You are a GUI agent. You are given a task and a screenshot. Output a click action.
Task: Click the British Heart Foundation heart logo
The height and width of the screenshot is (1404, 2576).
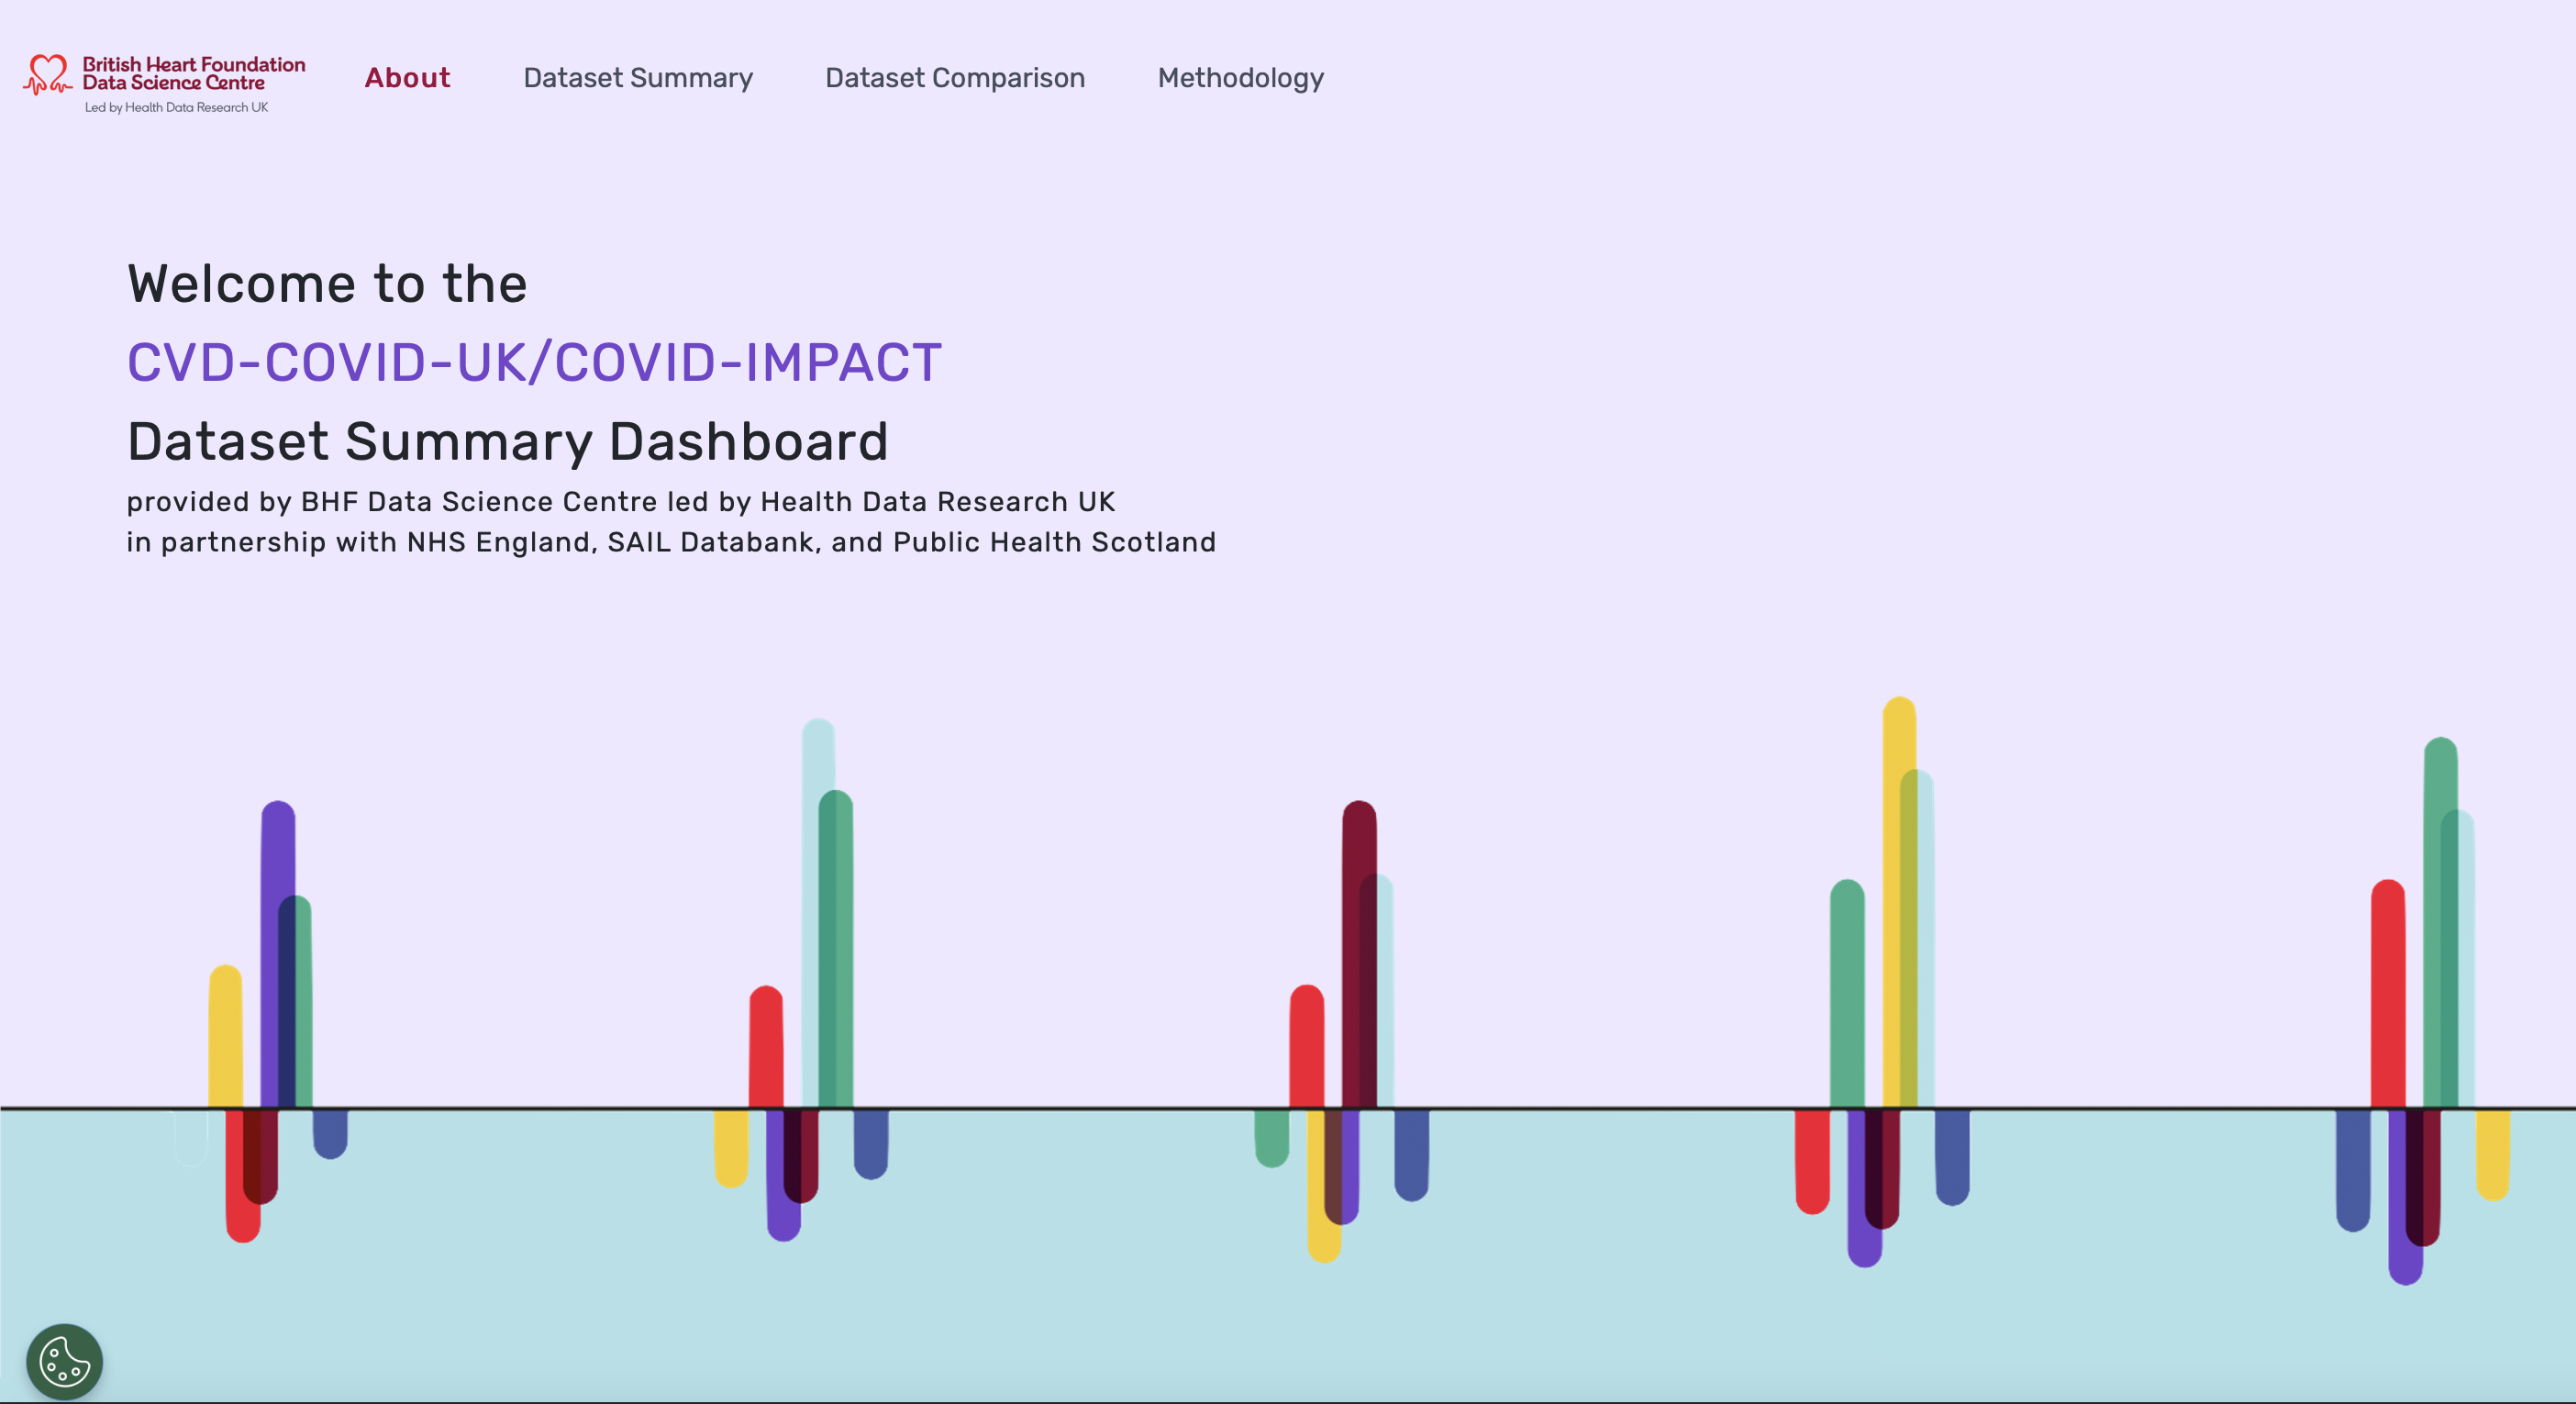coord(47,75)
